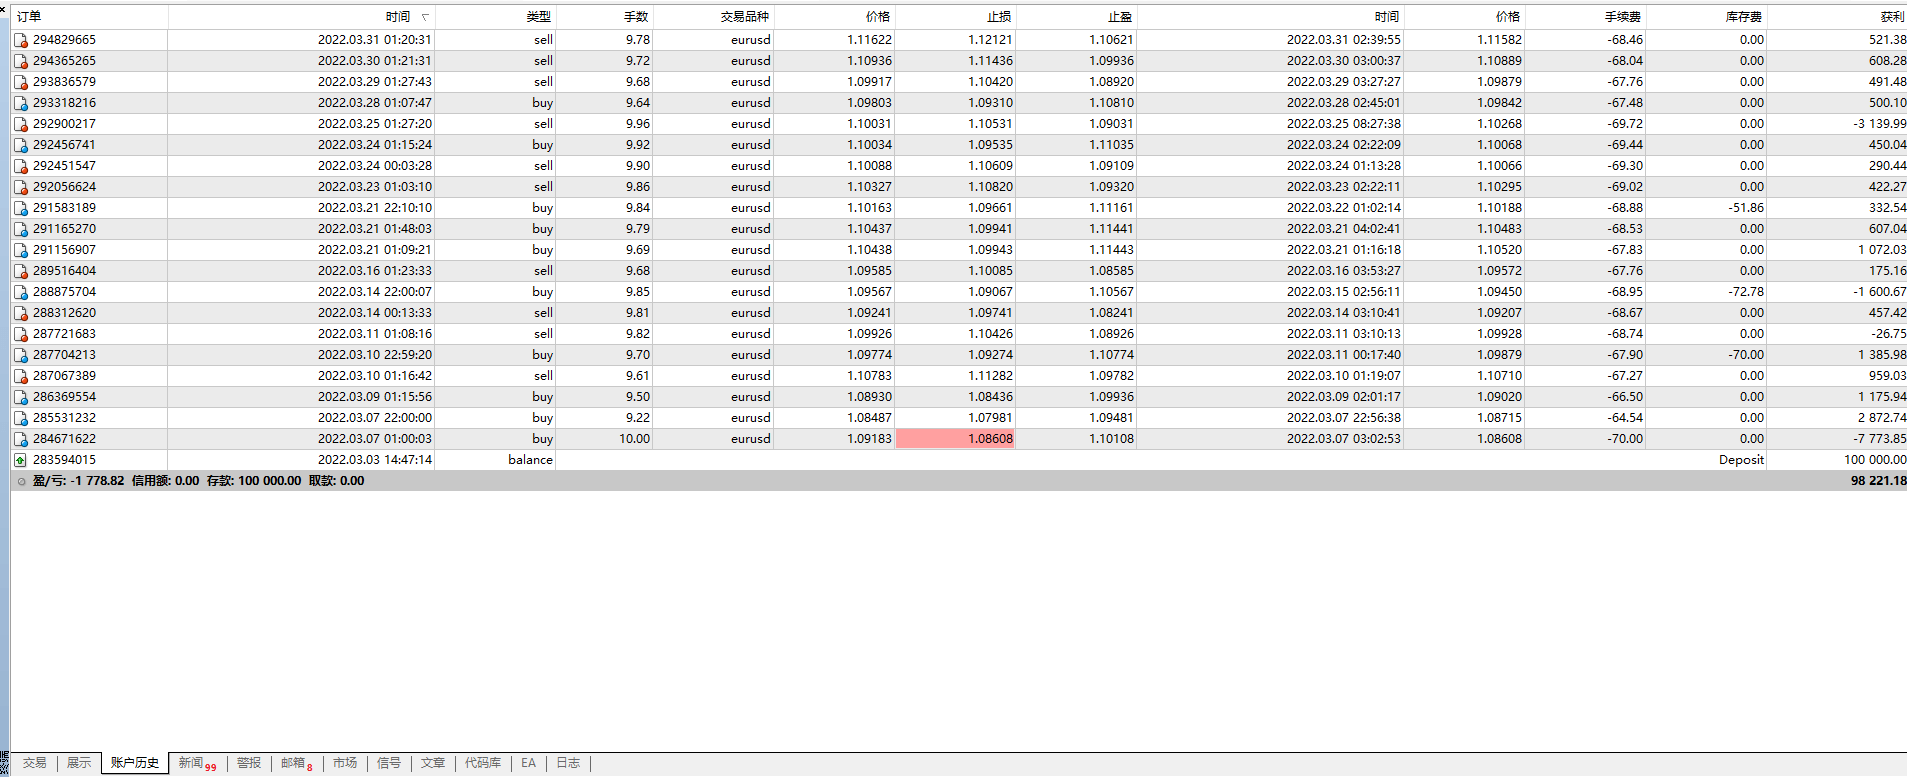Viewport: 1907px width, 777px height.
Task: Click the sell icon beside order 287067389
Action: [x=20, y=376]
